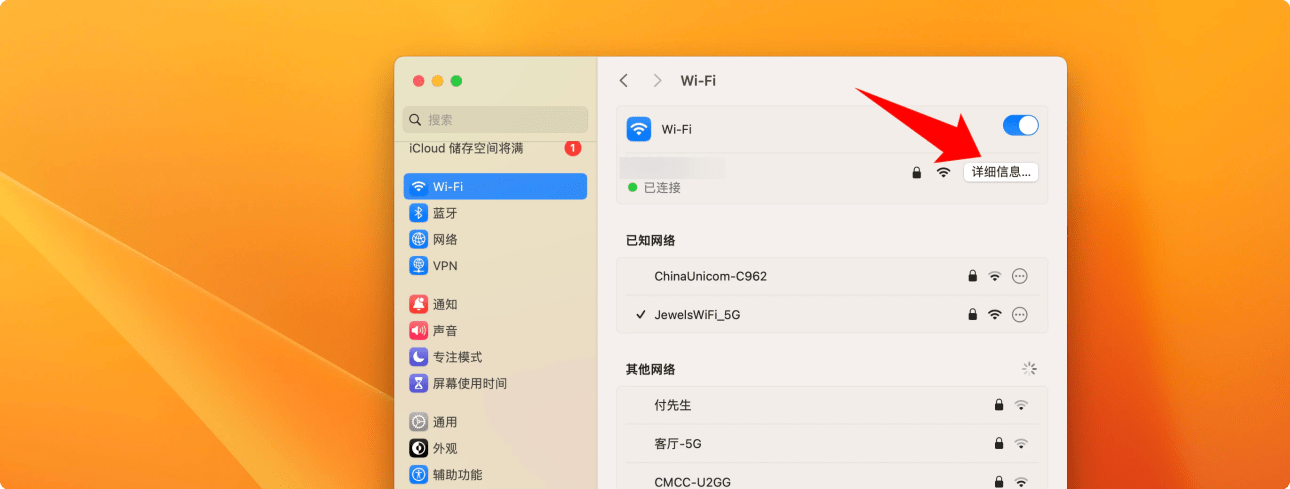Open Focus mode (专注模式) moon icon
Image resolution: width=1290 pixels, height=489 pixels.
click(x=419, y=357)
